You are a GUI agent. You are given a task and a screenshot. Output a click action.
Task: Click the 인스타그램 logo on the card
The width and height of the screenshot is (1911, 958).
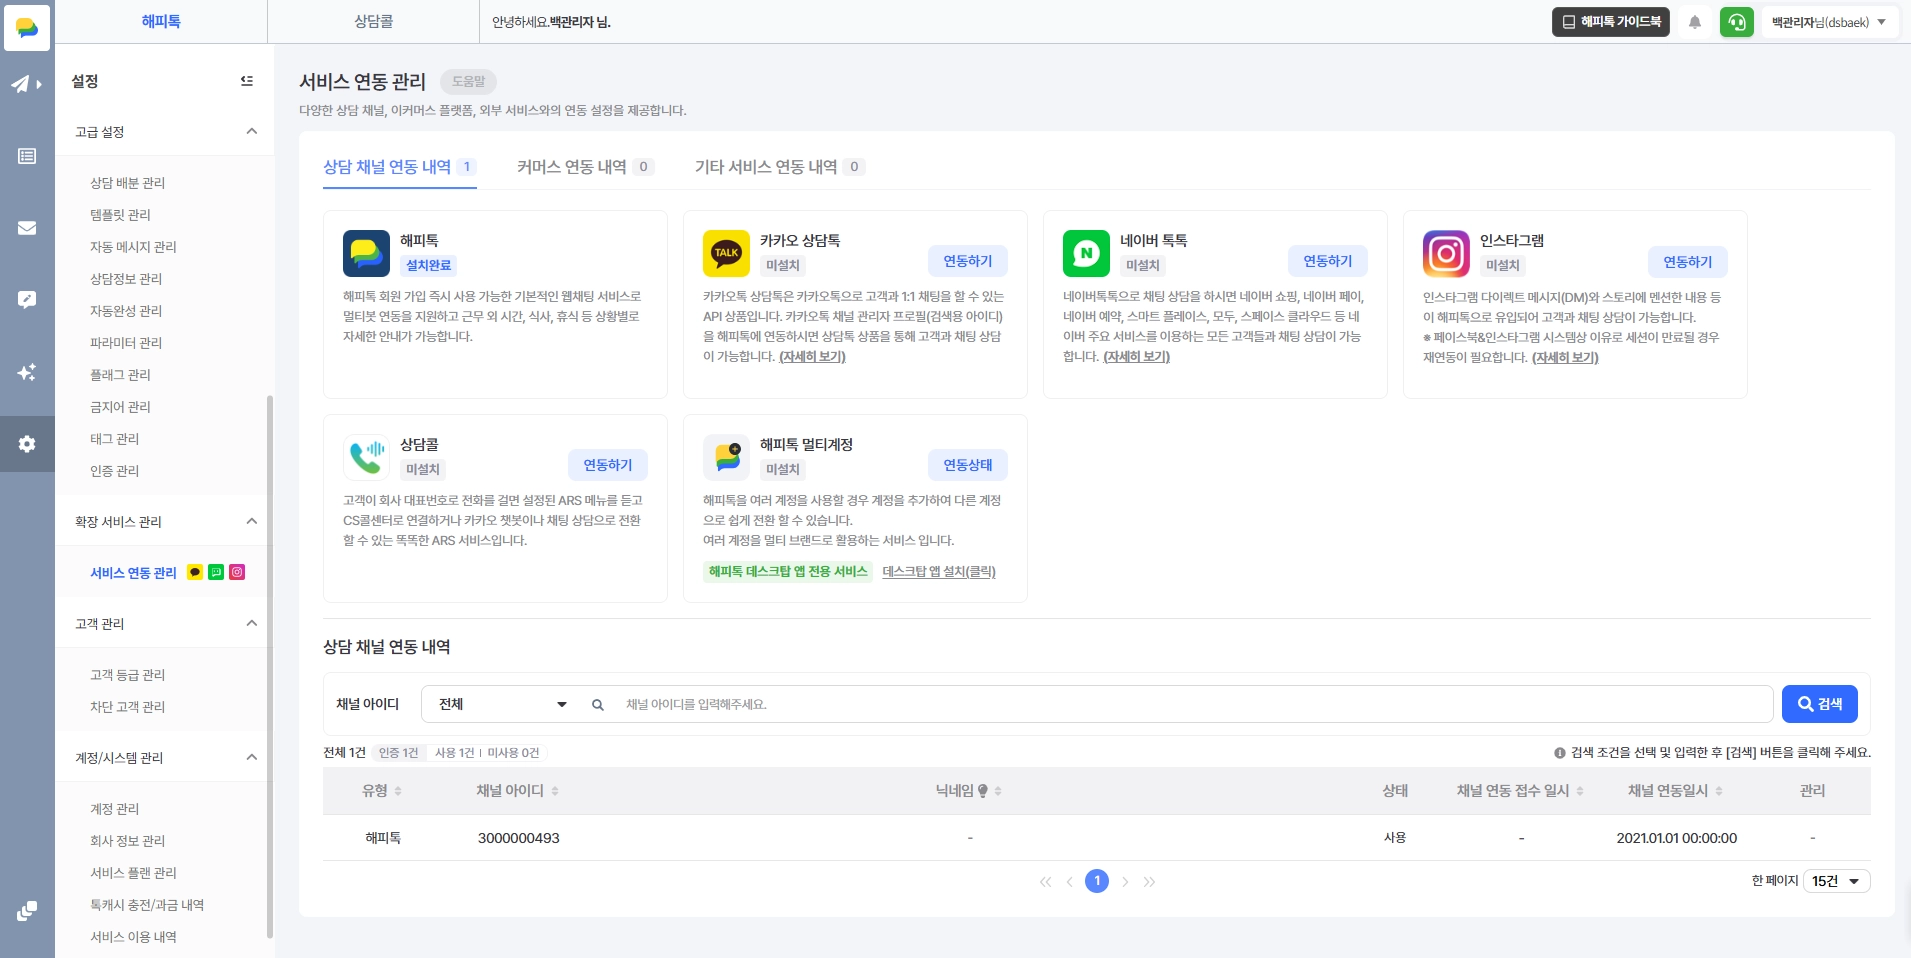point(1446,253)
